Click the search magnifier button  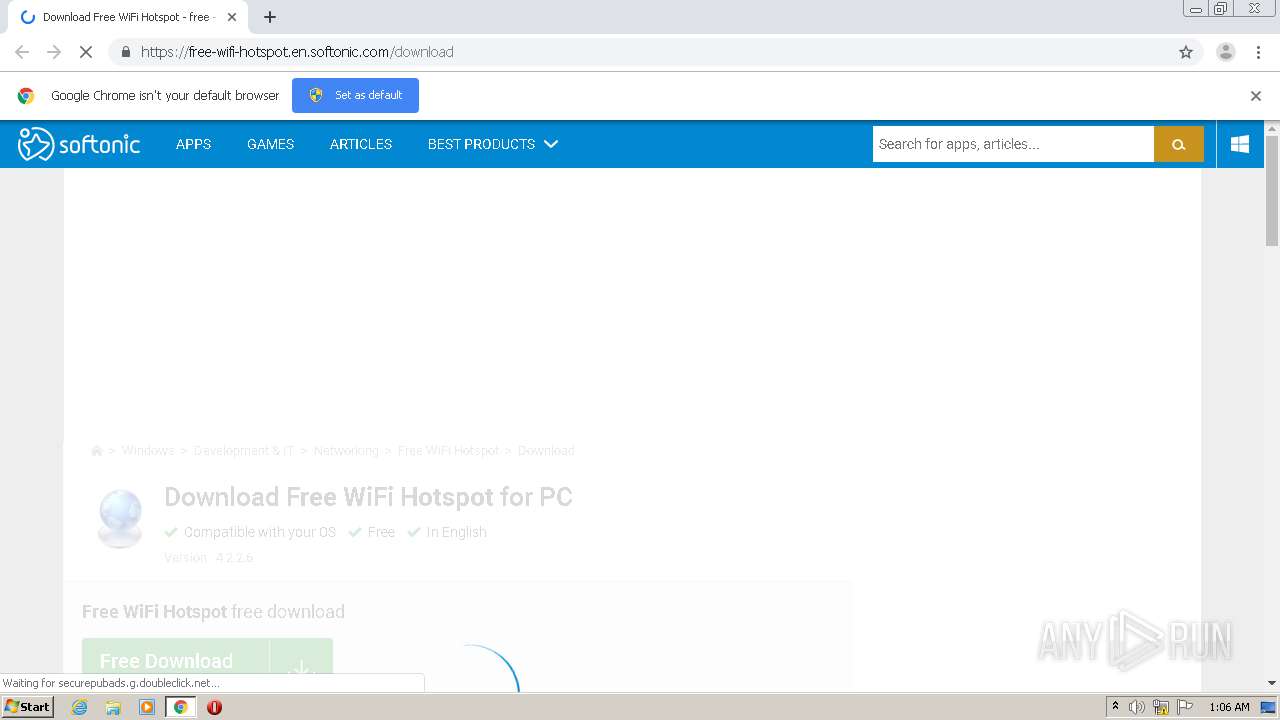(x=1179, y=144)
